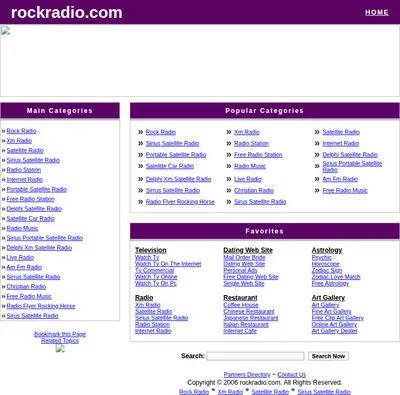
Task: Click the HOME link in header
Action: coord(377,12)
